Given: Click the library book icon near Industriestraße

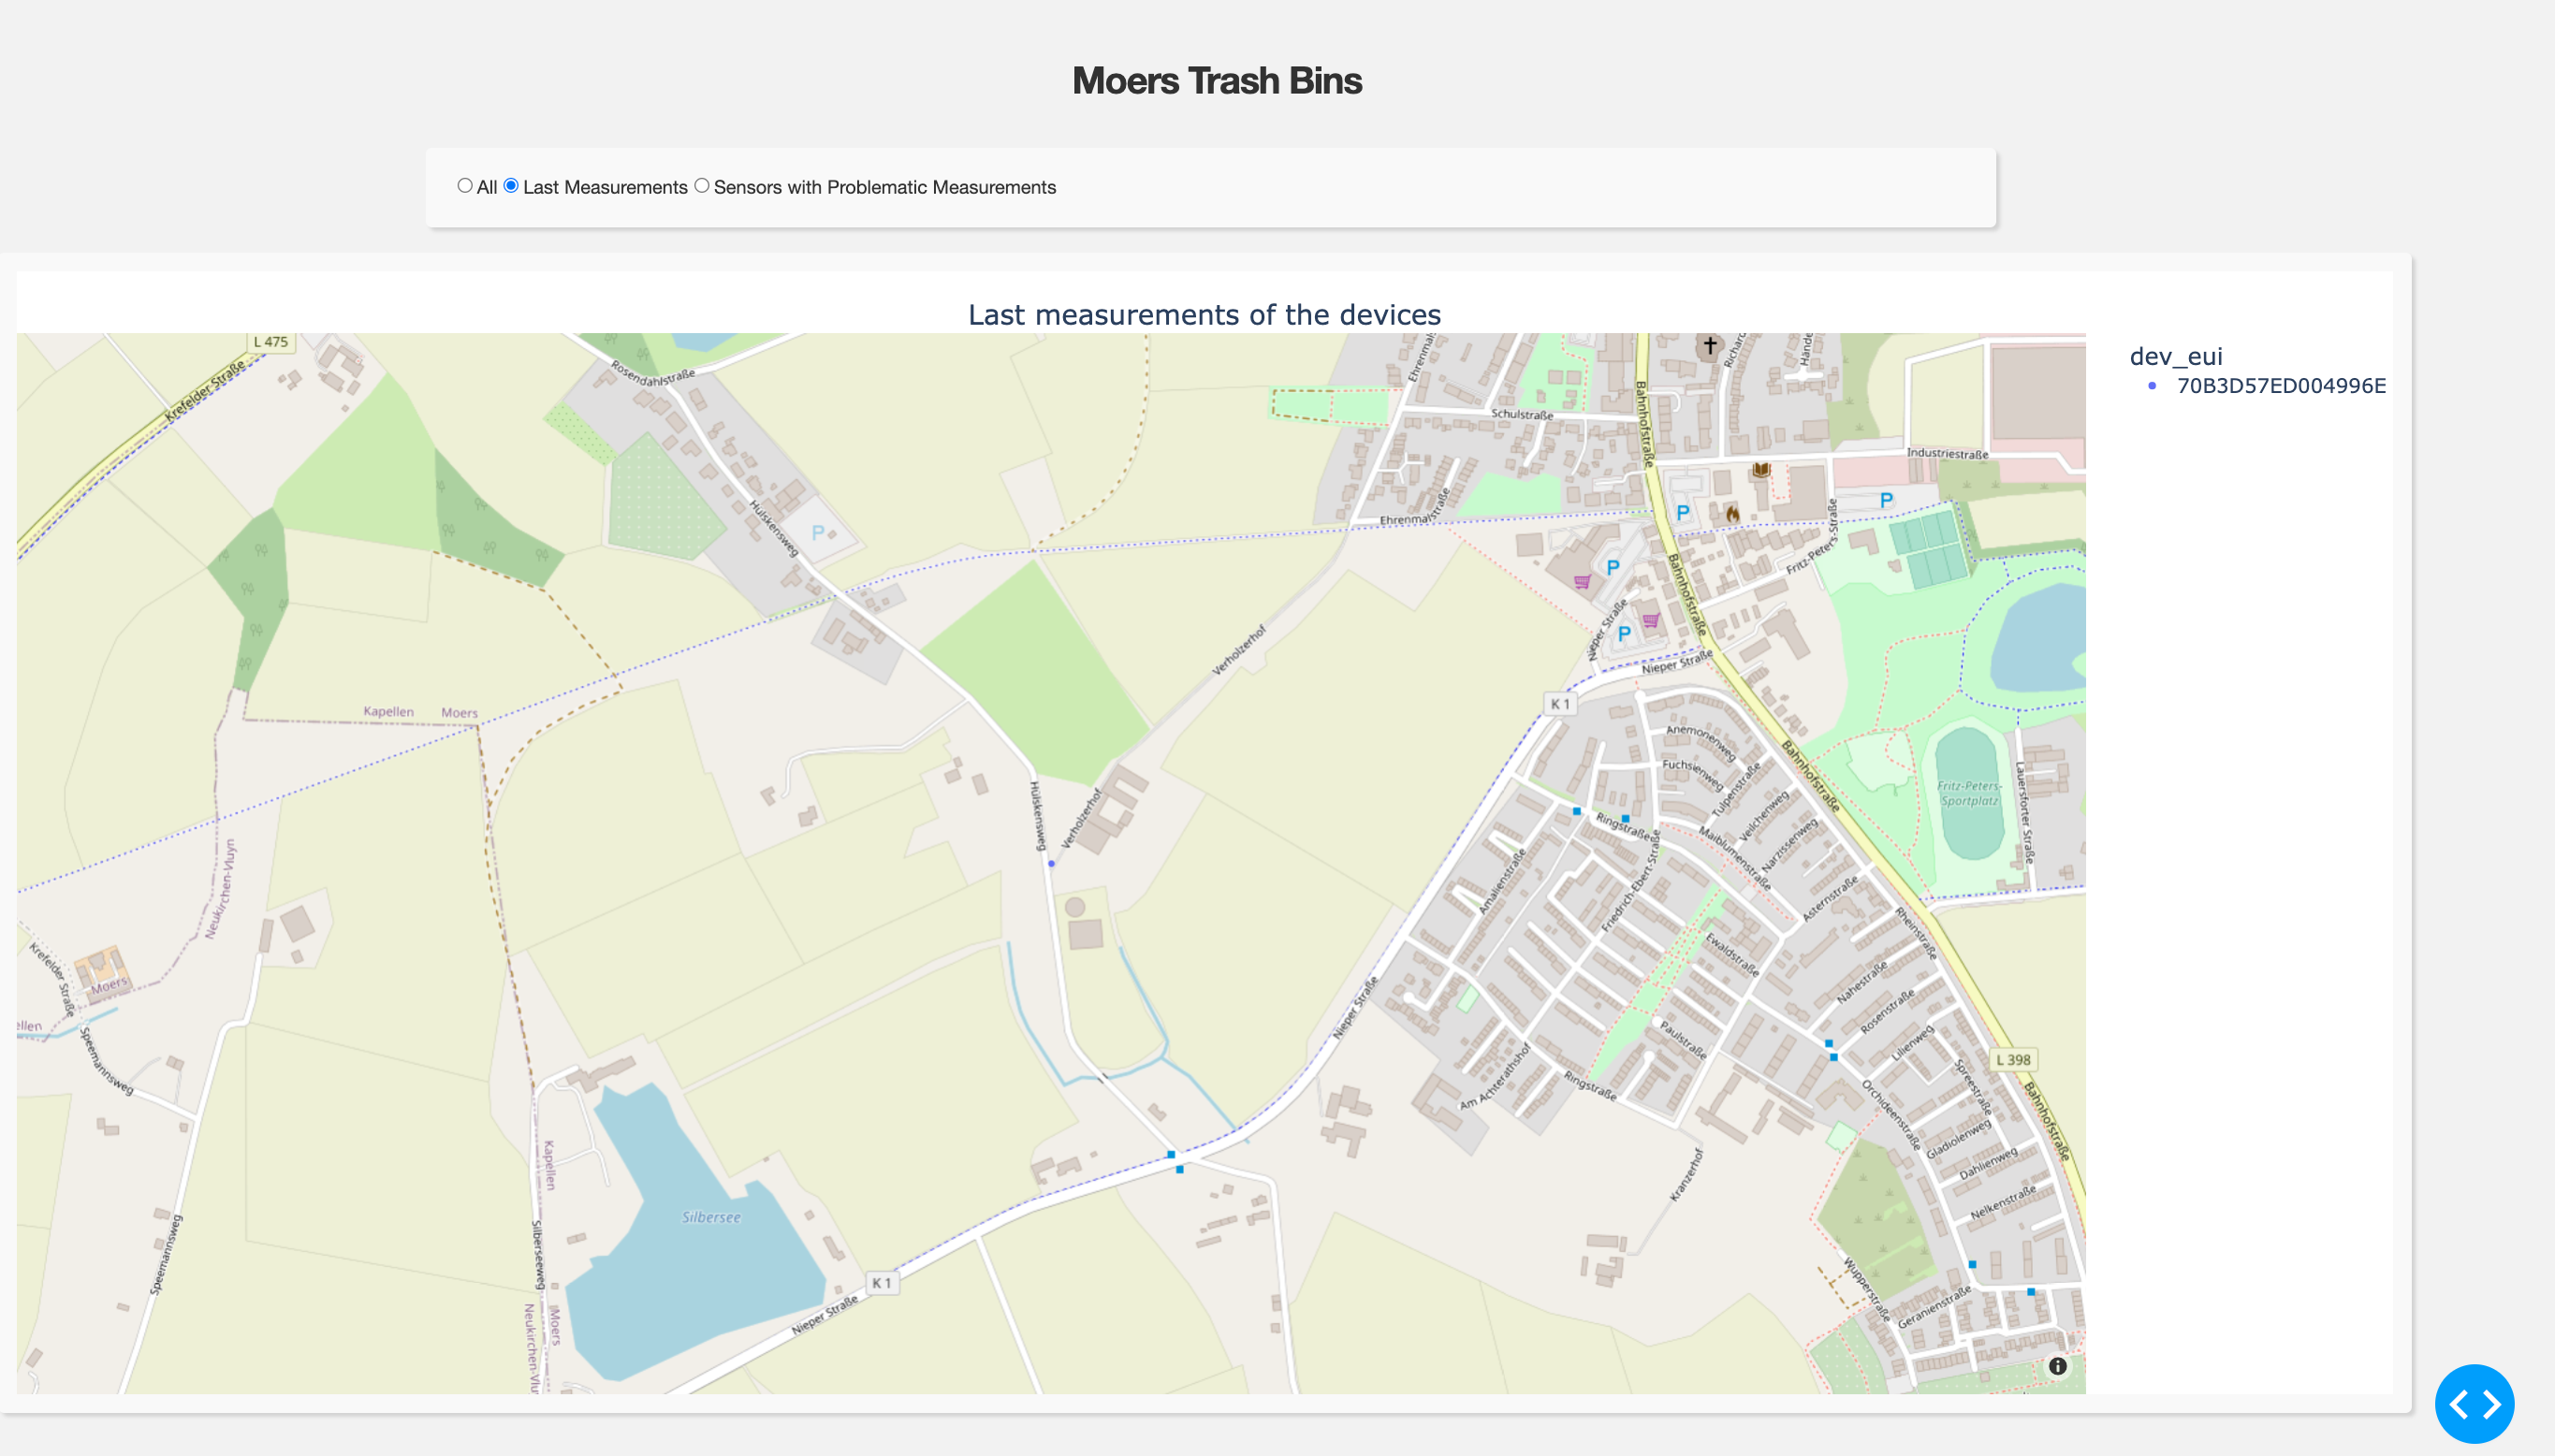Looking at the screenshot, I should 1761,470.
